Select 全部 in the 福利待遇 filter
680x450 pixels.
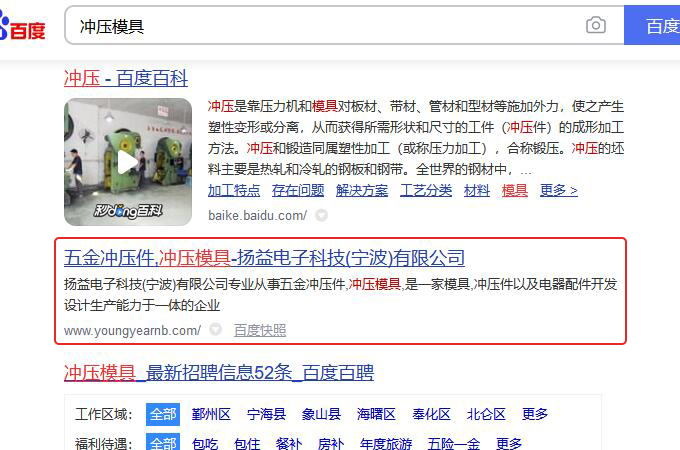(163, 442)
